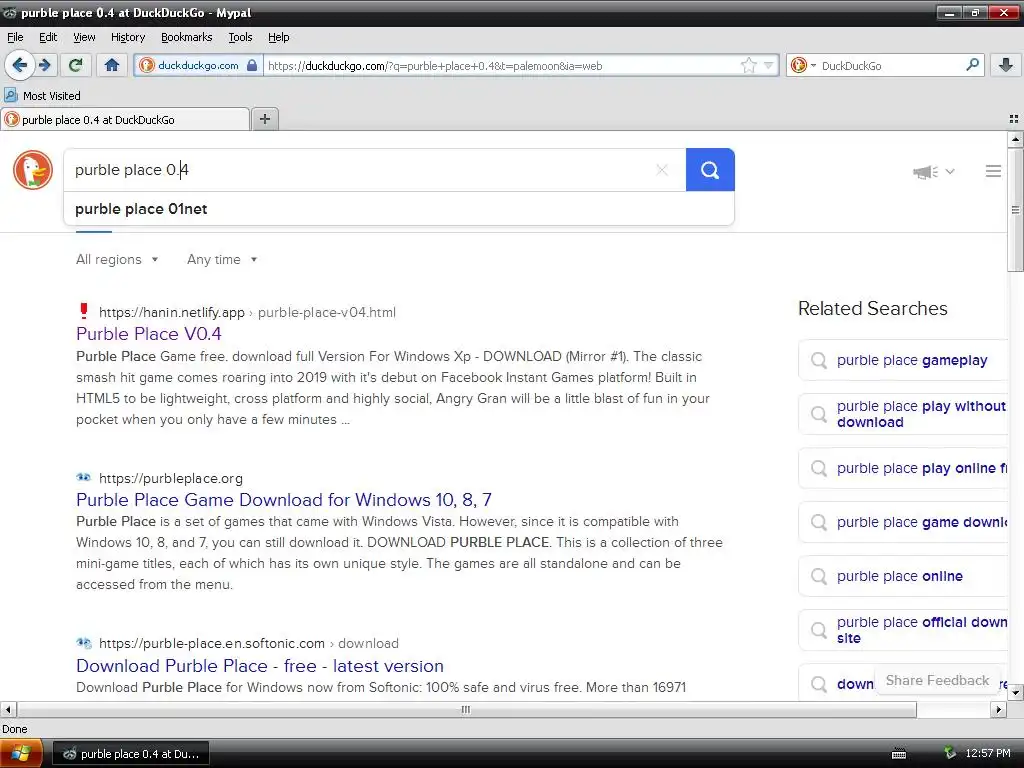Click the vertical scrollbar down arrow

tap(1015, 694)
